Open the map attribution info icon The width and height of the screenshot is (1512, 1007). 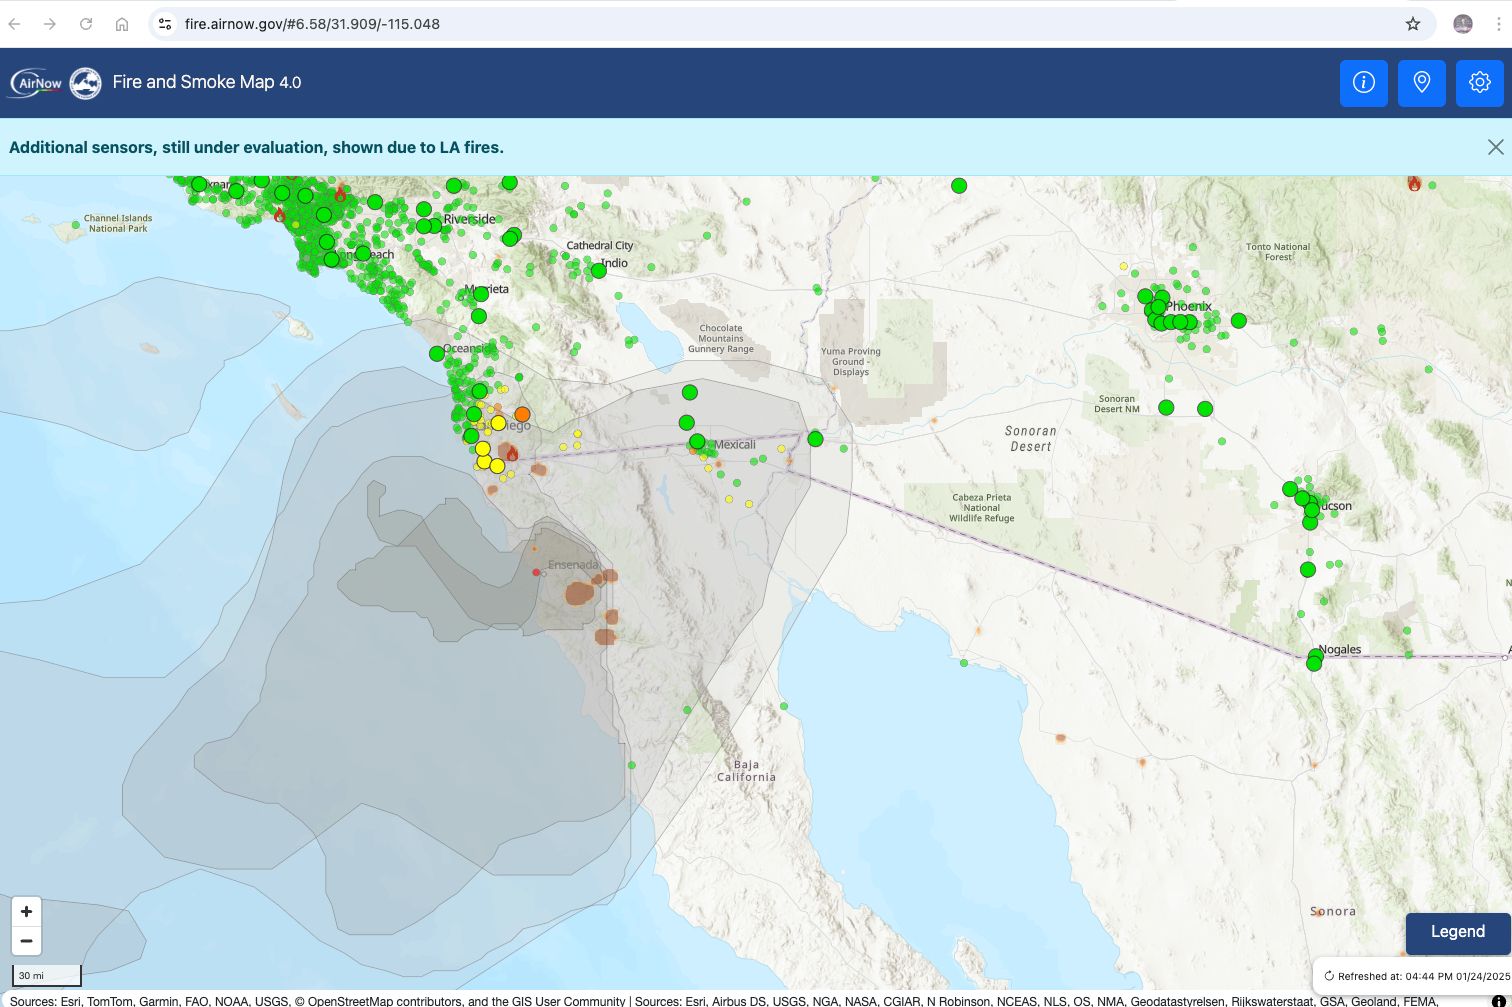point(1497,1001)
